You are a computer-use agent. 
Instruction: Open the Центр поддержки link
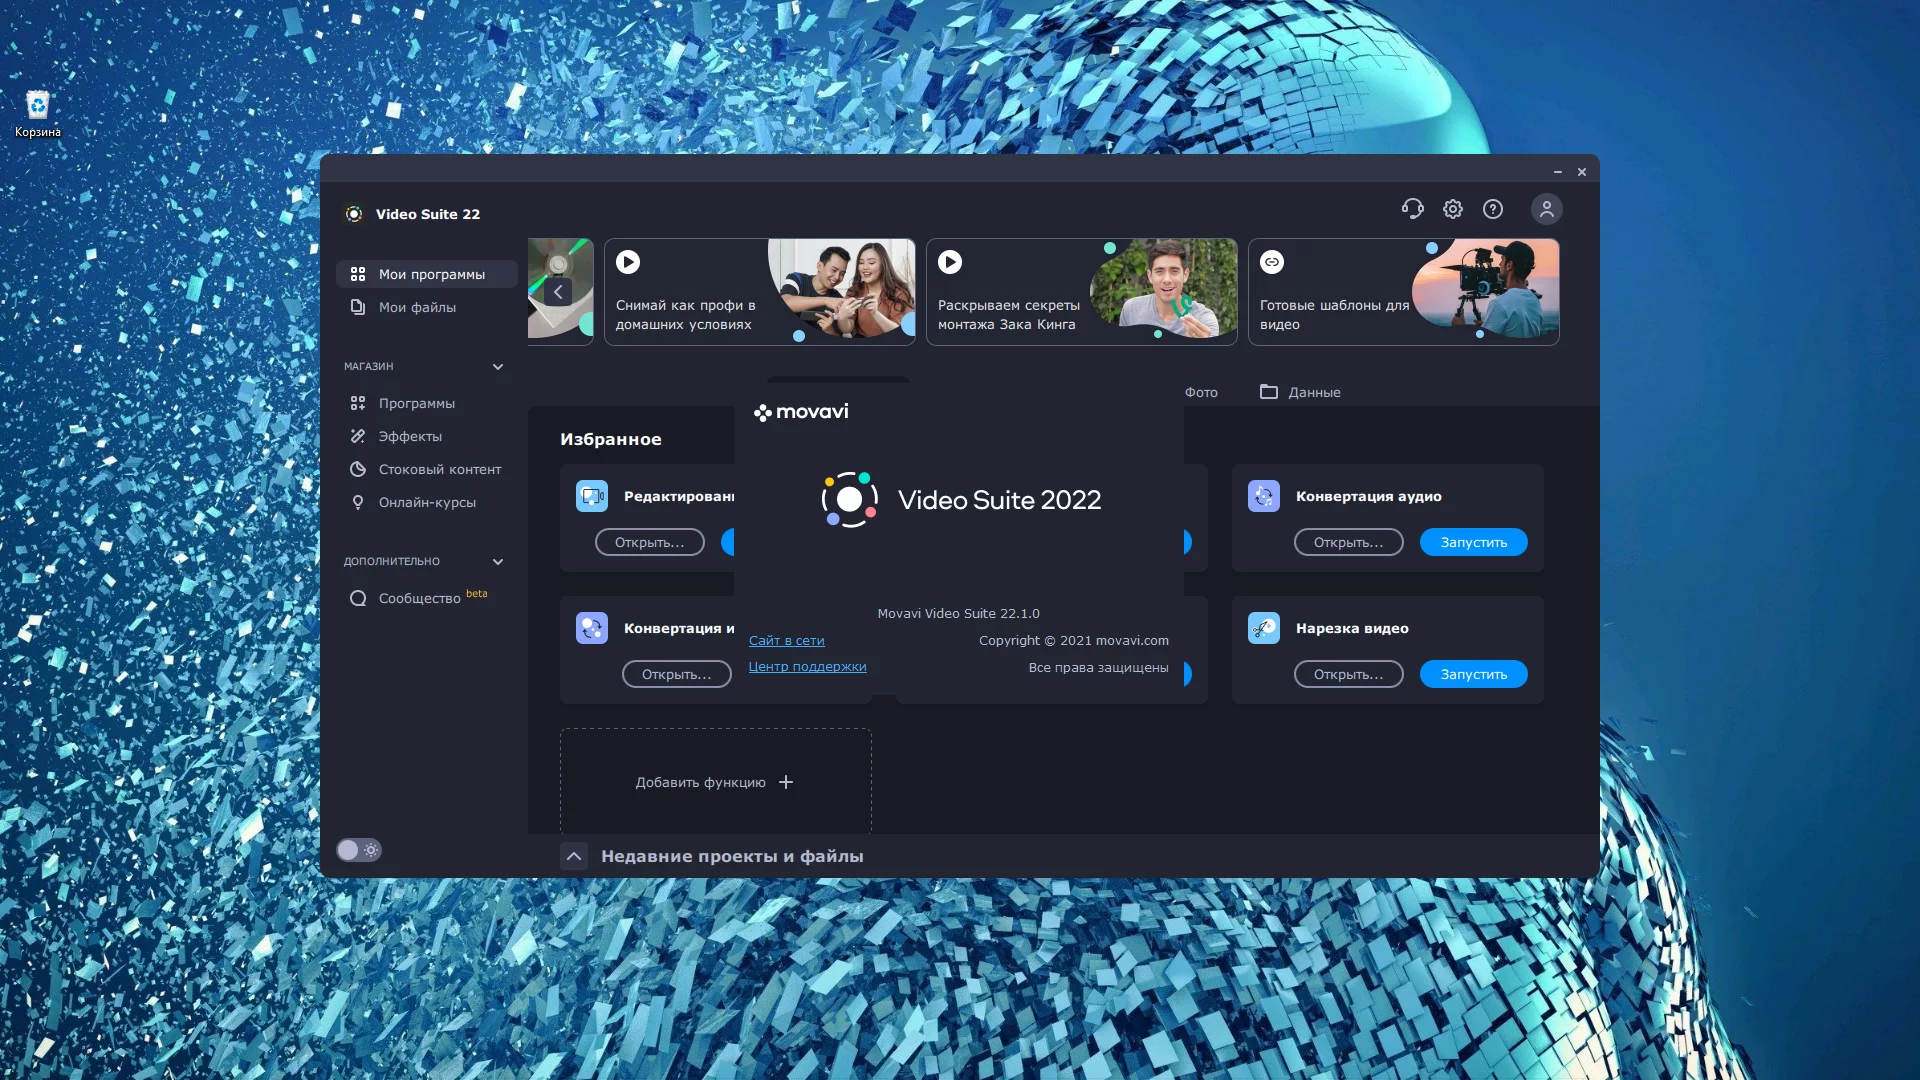(x=808, y=666)
